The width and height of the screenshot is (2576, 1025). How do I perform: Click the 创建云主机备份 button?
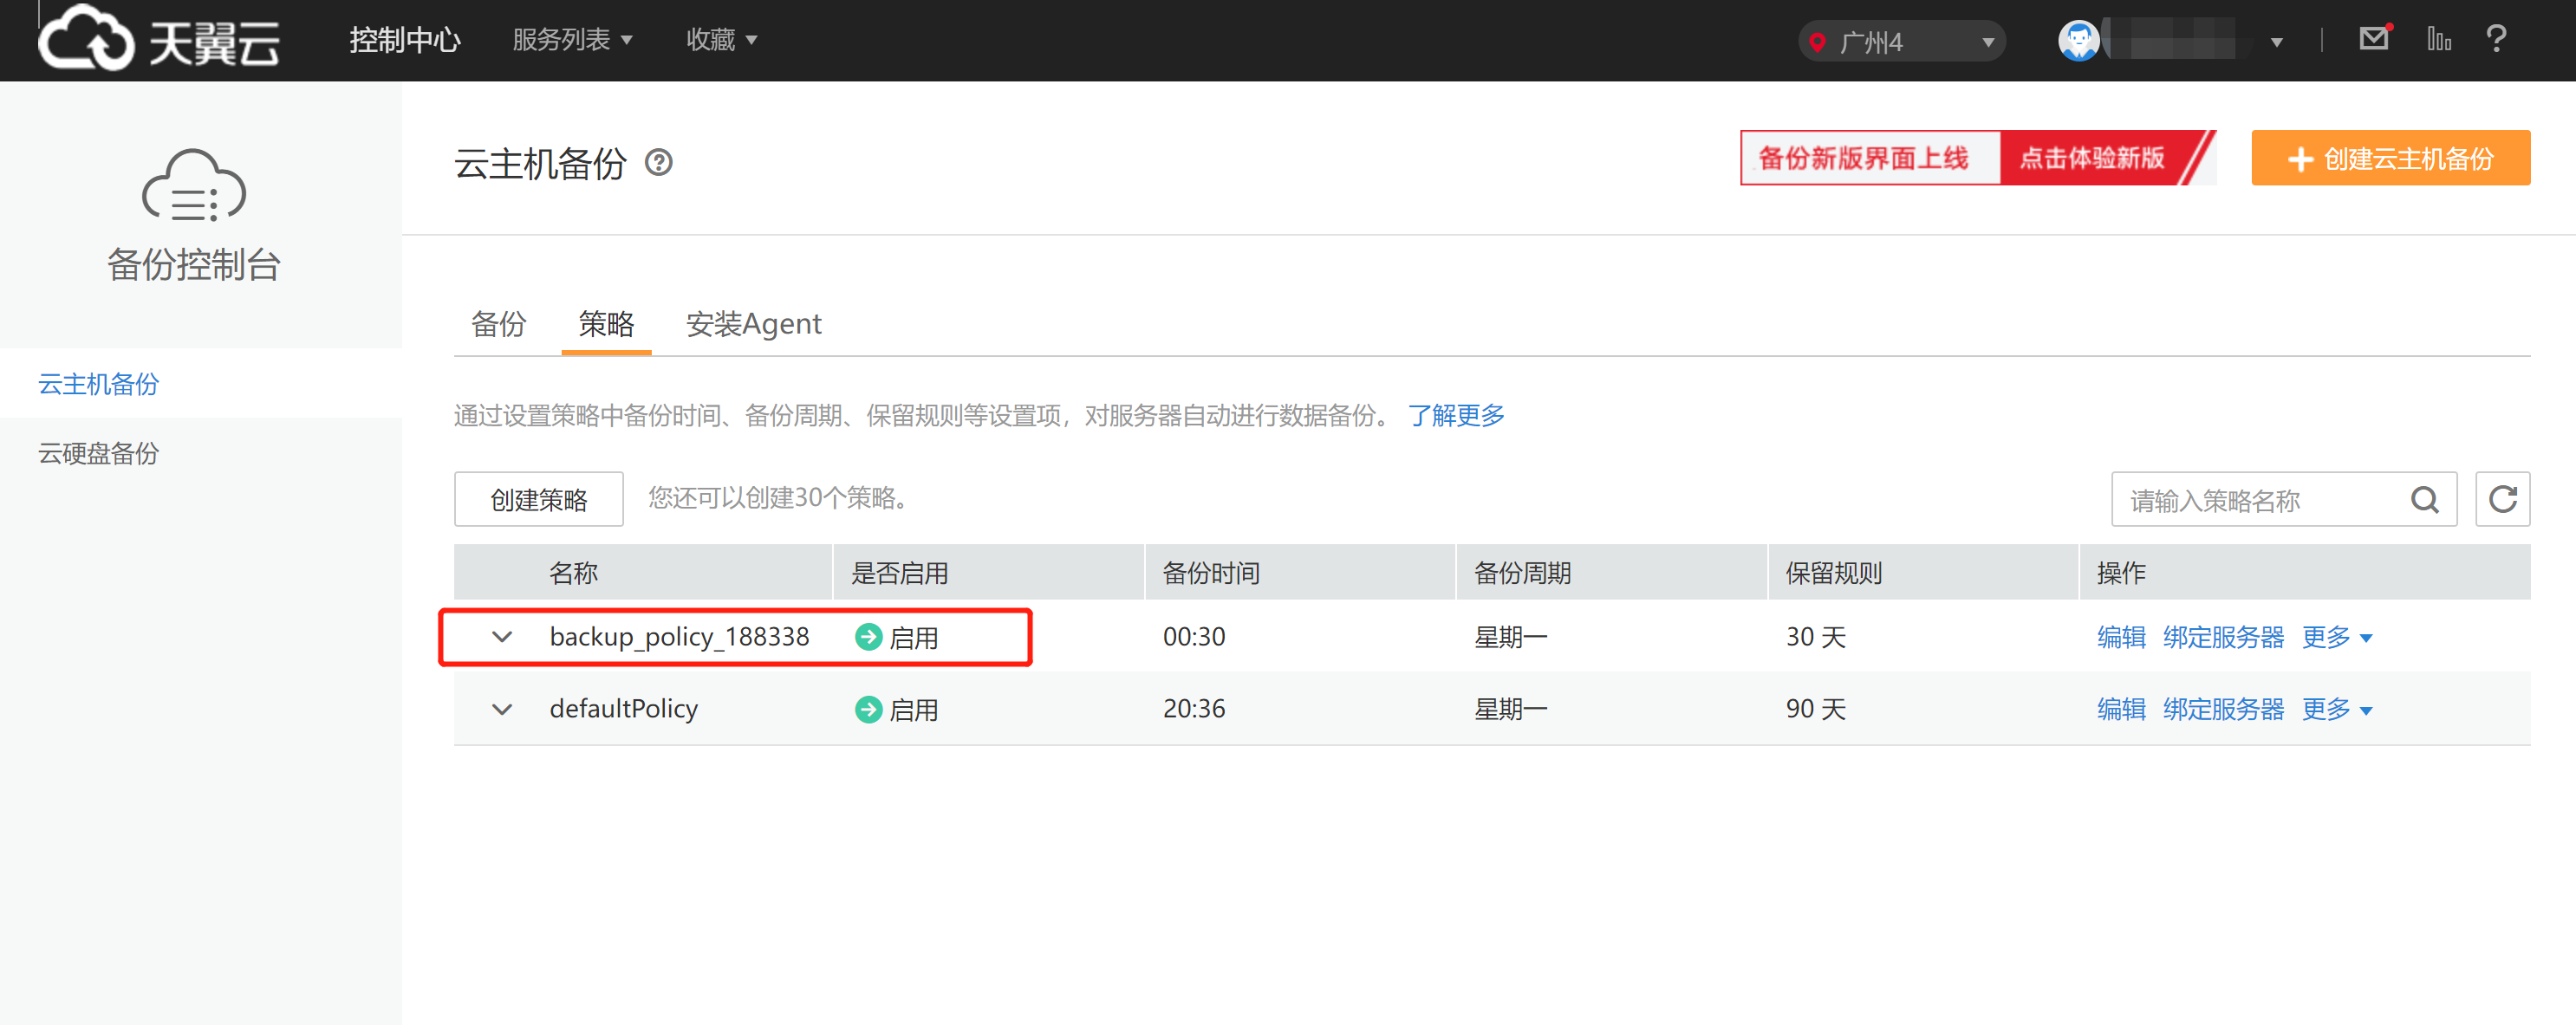tap(2390, 158)
